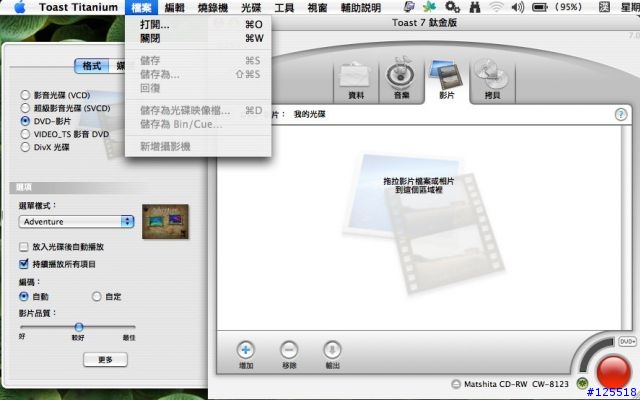Uncheck 持續播放所有項目 checkbox
The image size is (640, 400).
[24, 264]
